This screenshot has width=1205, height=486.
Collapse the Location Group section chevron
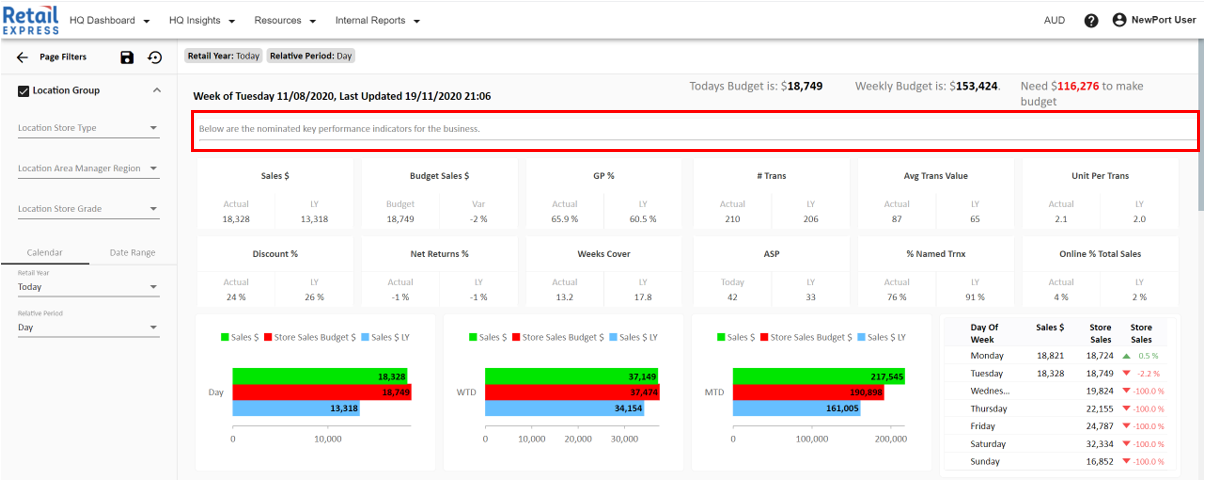pyautogui.click(x=156, y=91)
